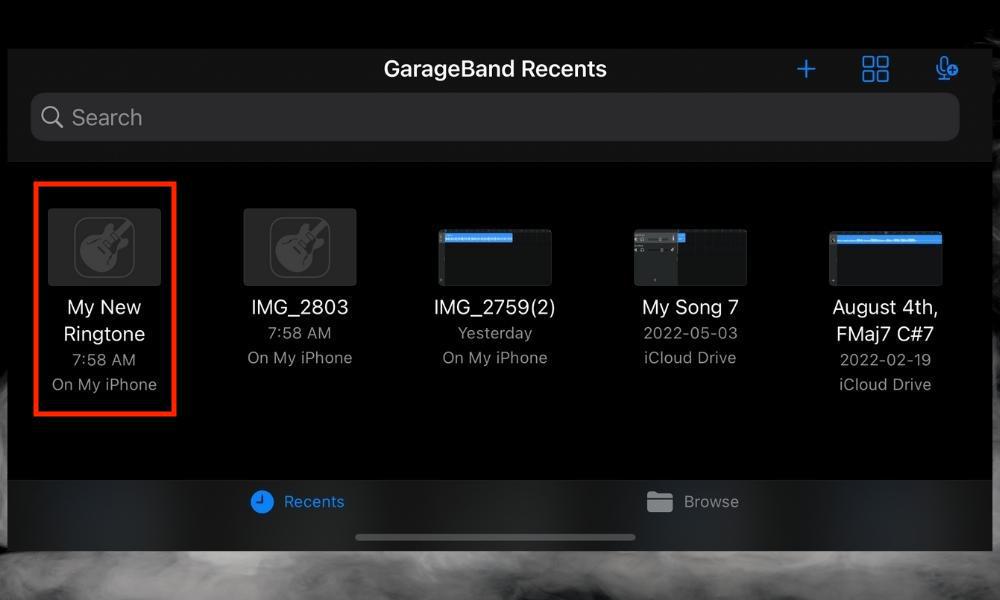Click iCloud Drive under My Song 7
1000x600 pixels.
click(x=690, y=358)
